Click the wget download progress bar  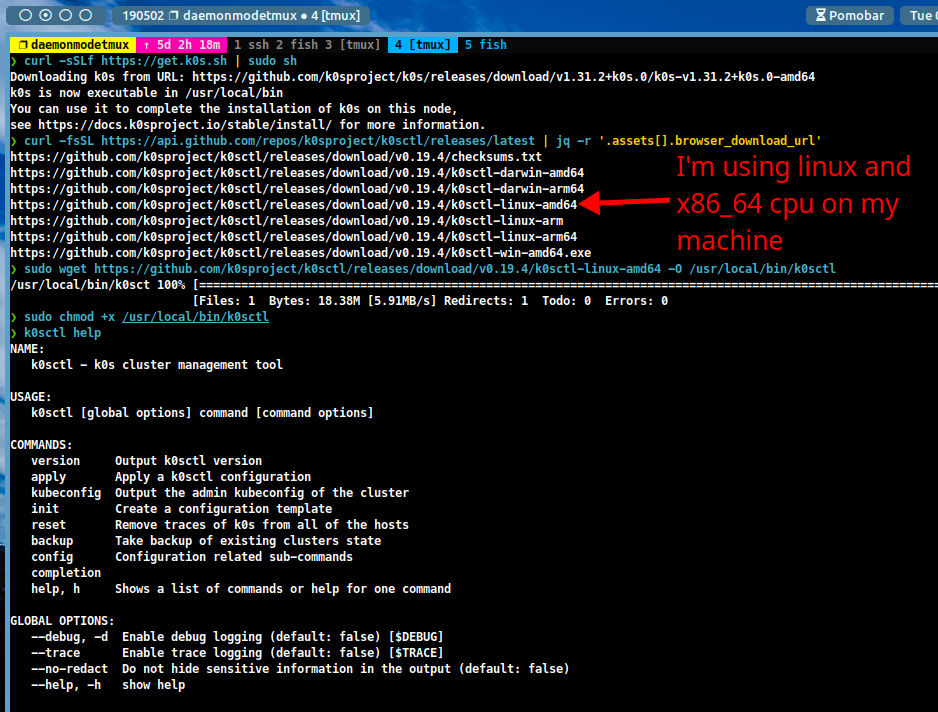click(x=565, y=285)
